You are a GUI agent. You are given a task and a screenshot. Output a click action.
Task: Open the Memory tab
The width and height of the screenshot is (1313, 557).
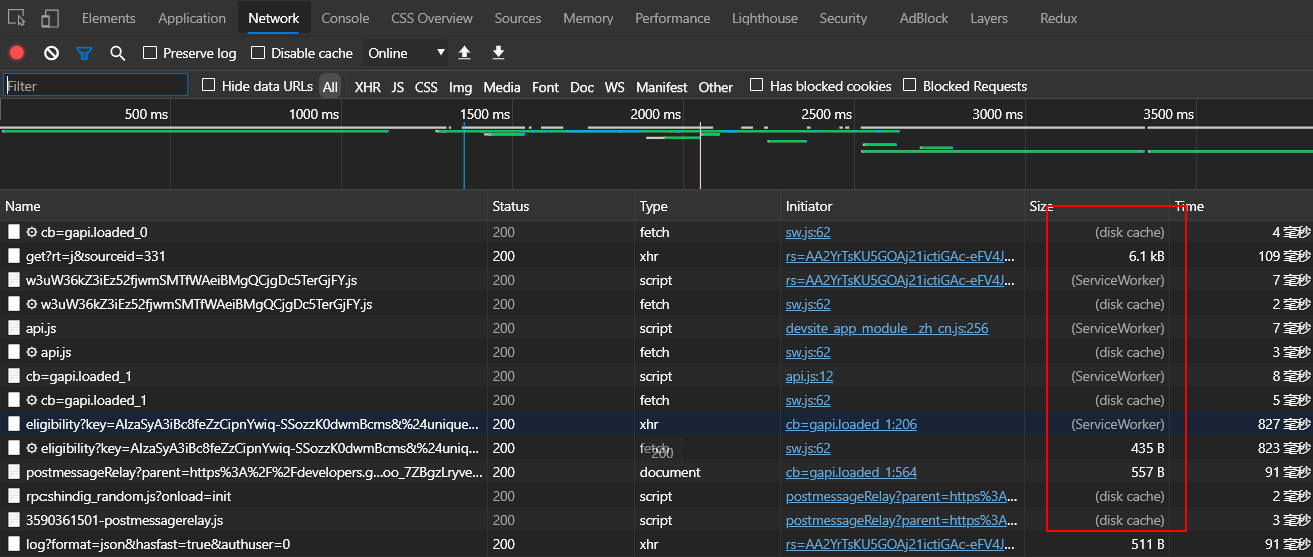tap(588, 18)
